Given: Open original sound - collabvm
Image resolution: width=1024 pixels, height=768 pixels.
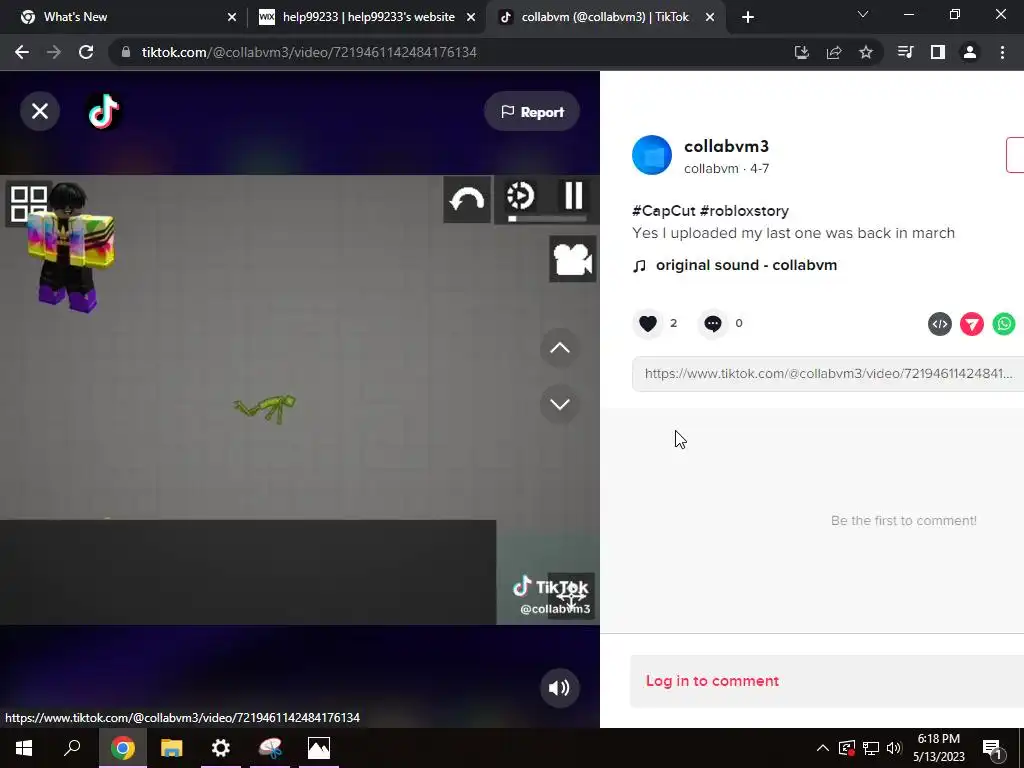Looking at the screenshot, I should pyautogui.click(x=746, y=265).
